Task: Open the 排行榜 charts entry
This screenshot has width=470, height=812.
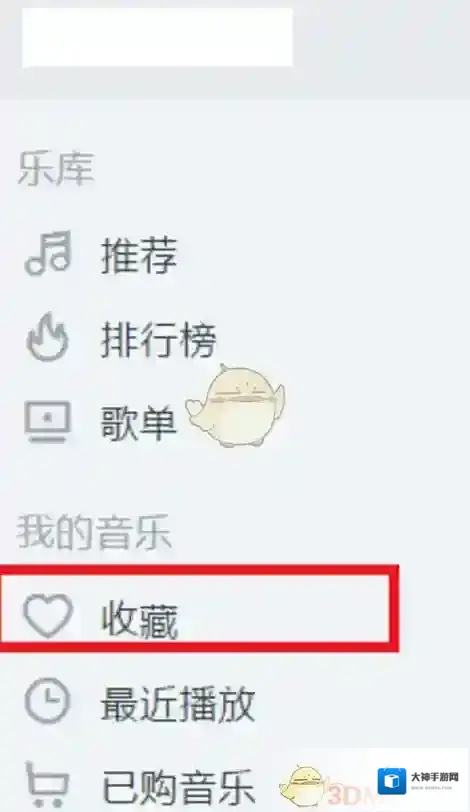Action: click(x=158, y=339)
